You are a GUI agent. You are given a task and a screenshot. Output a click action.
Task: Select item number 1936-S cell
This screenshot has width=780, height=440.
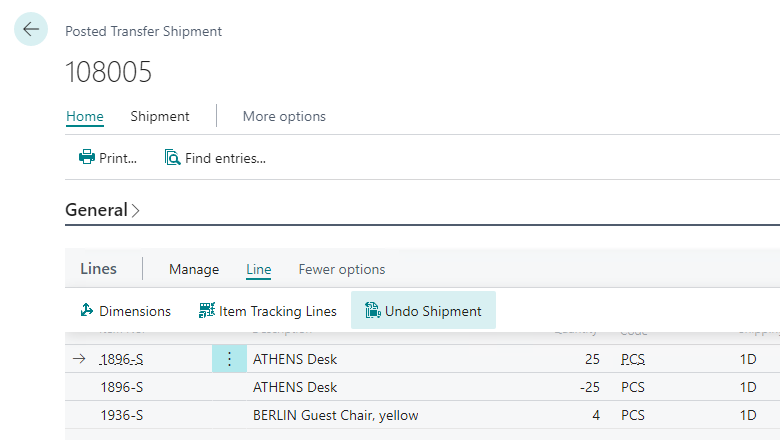pyautogui.click(x=122, y=415)
